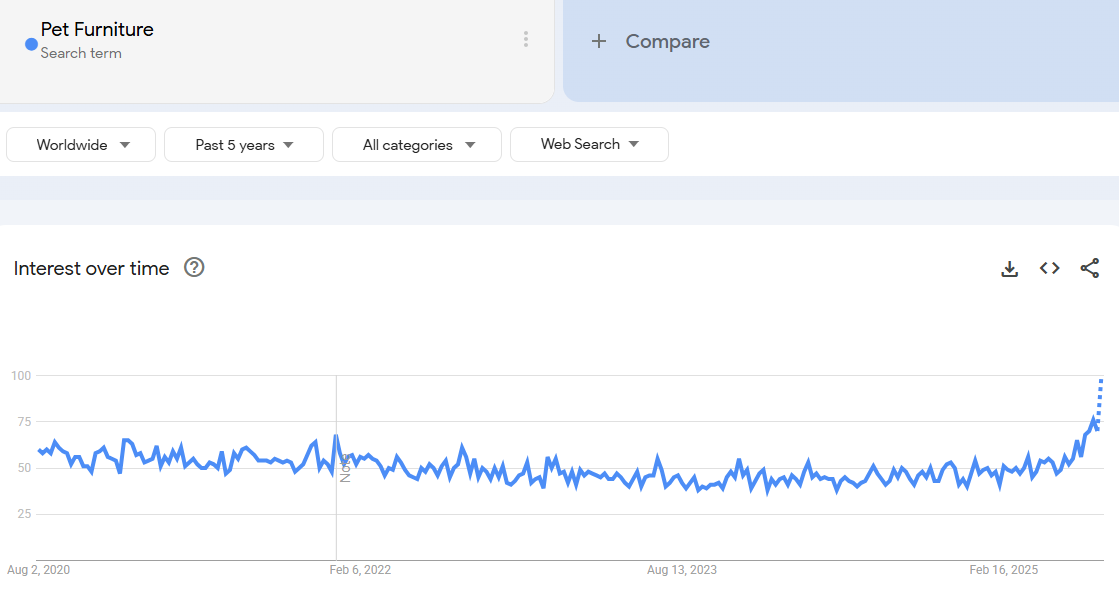The width and height of the screenshot is (1119, 595).
Task: Click the Compare label to add a term
Action: 667,41
